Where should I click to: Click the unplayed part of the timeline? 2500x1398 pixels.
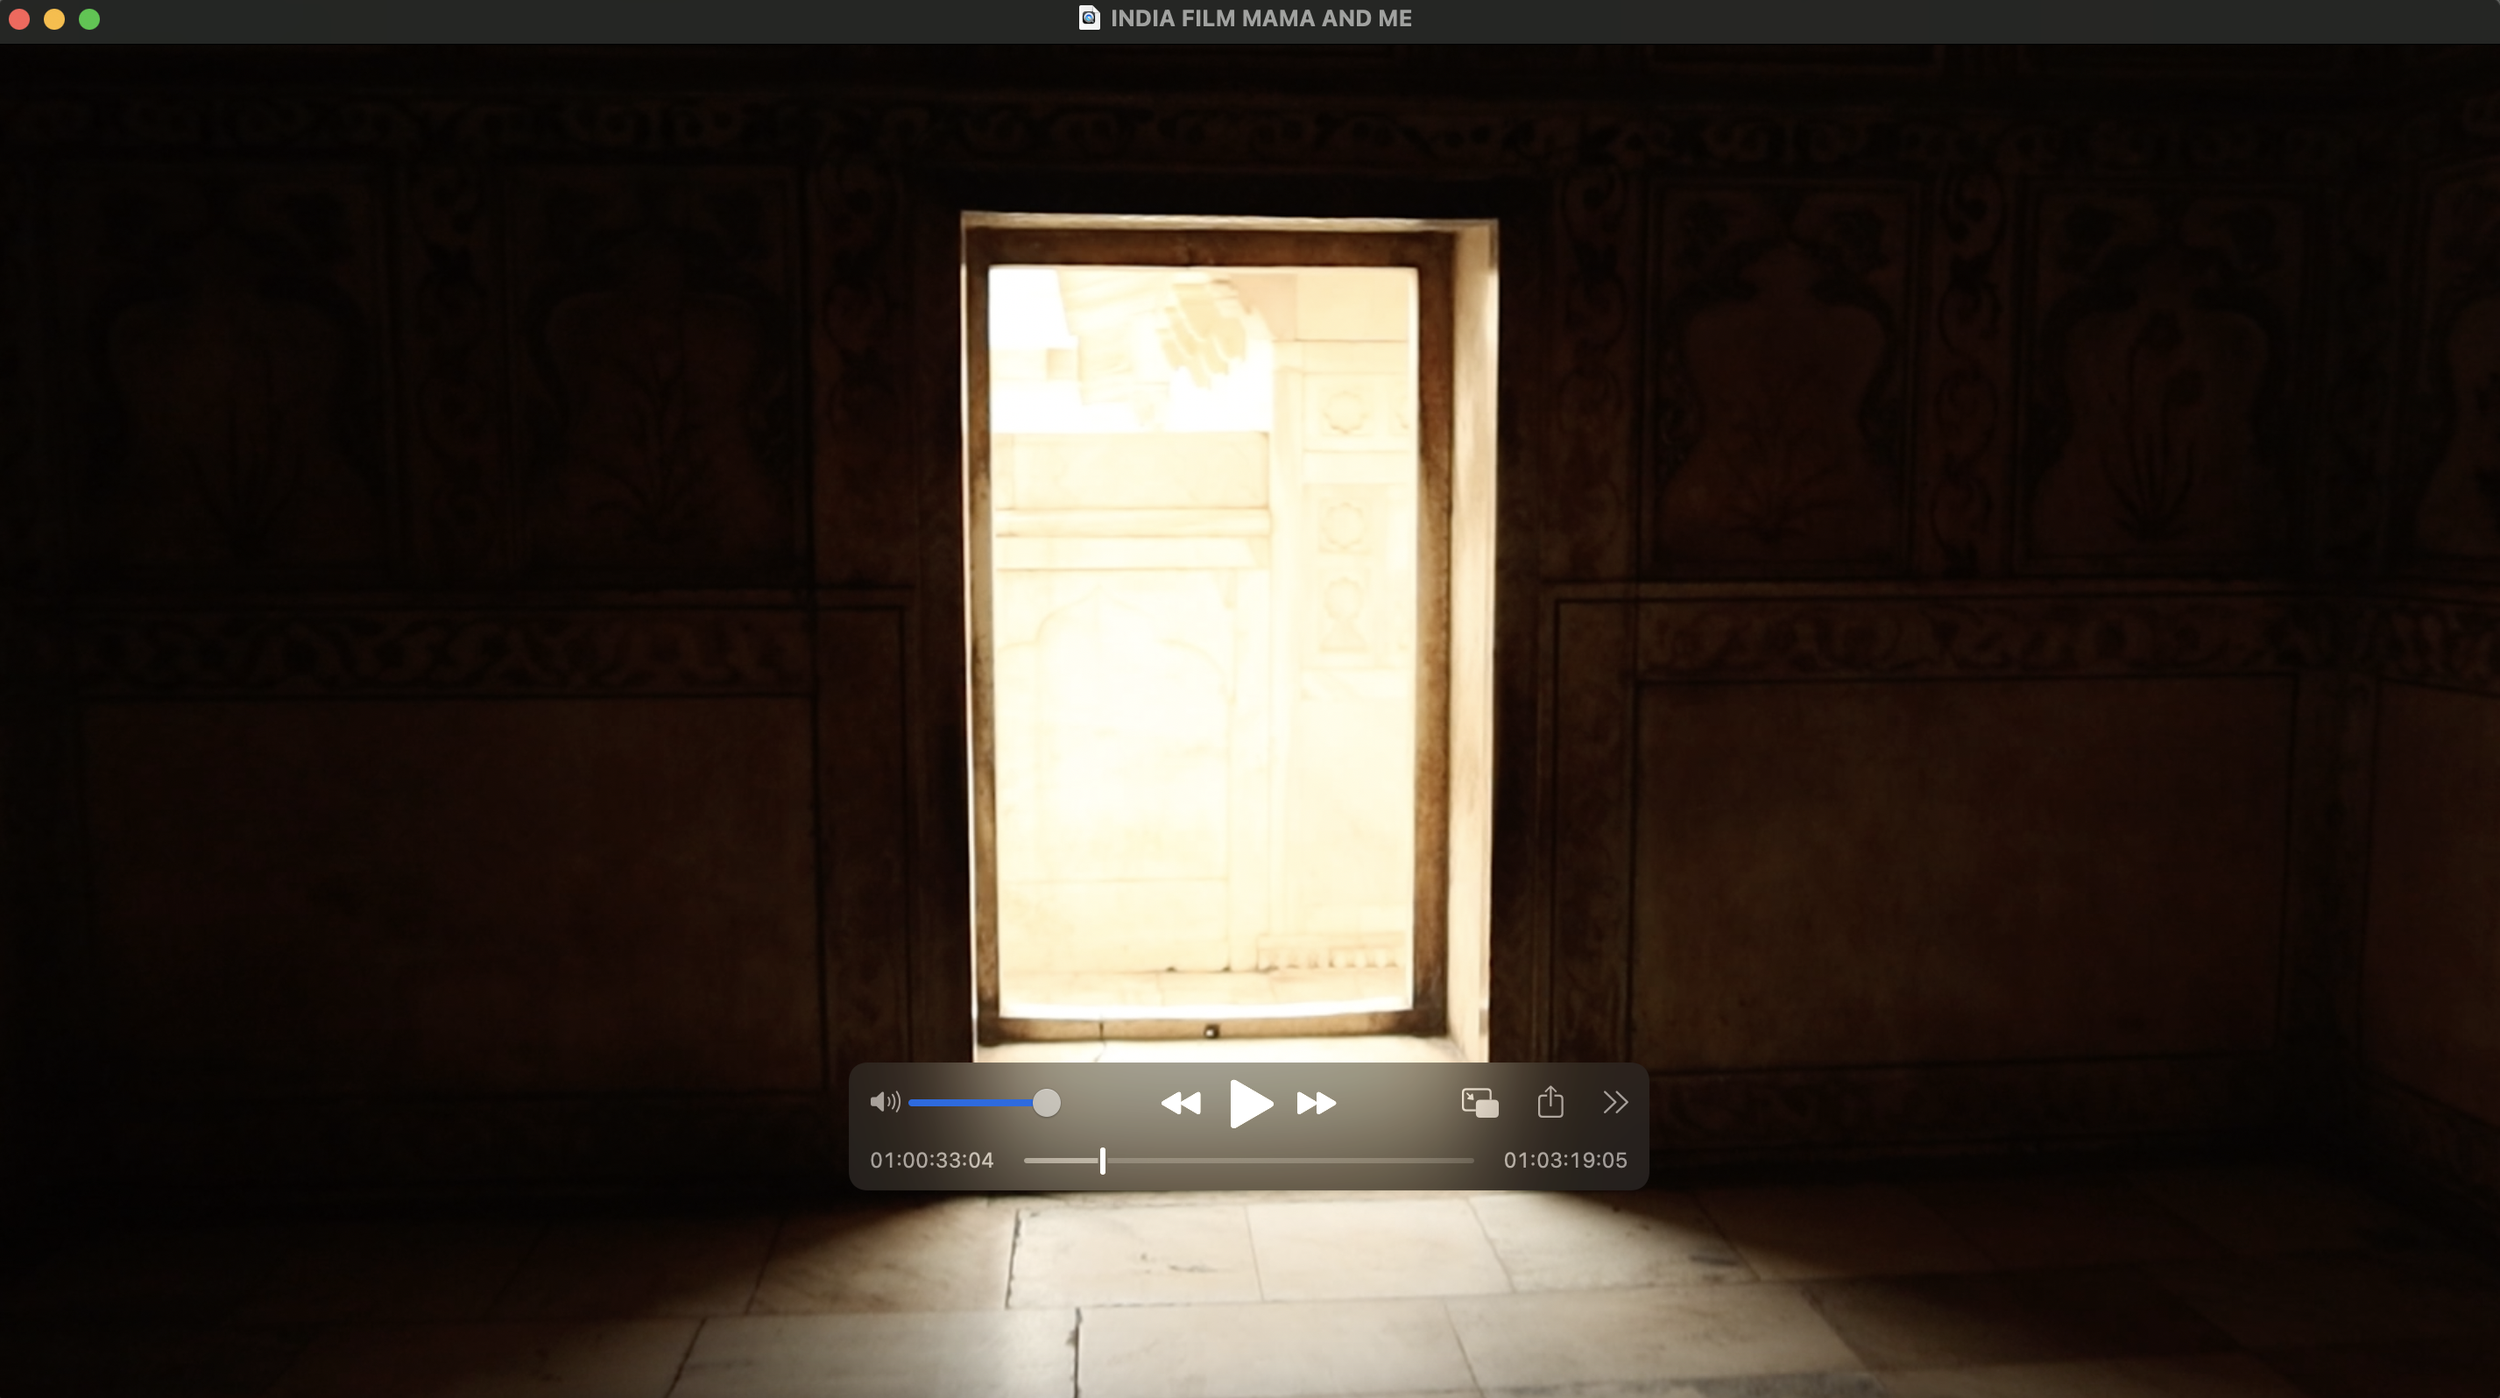[x=1290, y=1161]
